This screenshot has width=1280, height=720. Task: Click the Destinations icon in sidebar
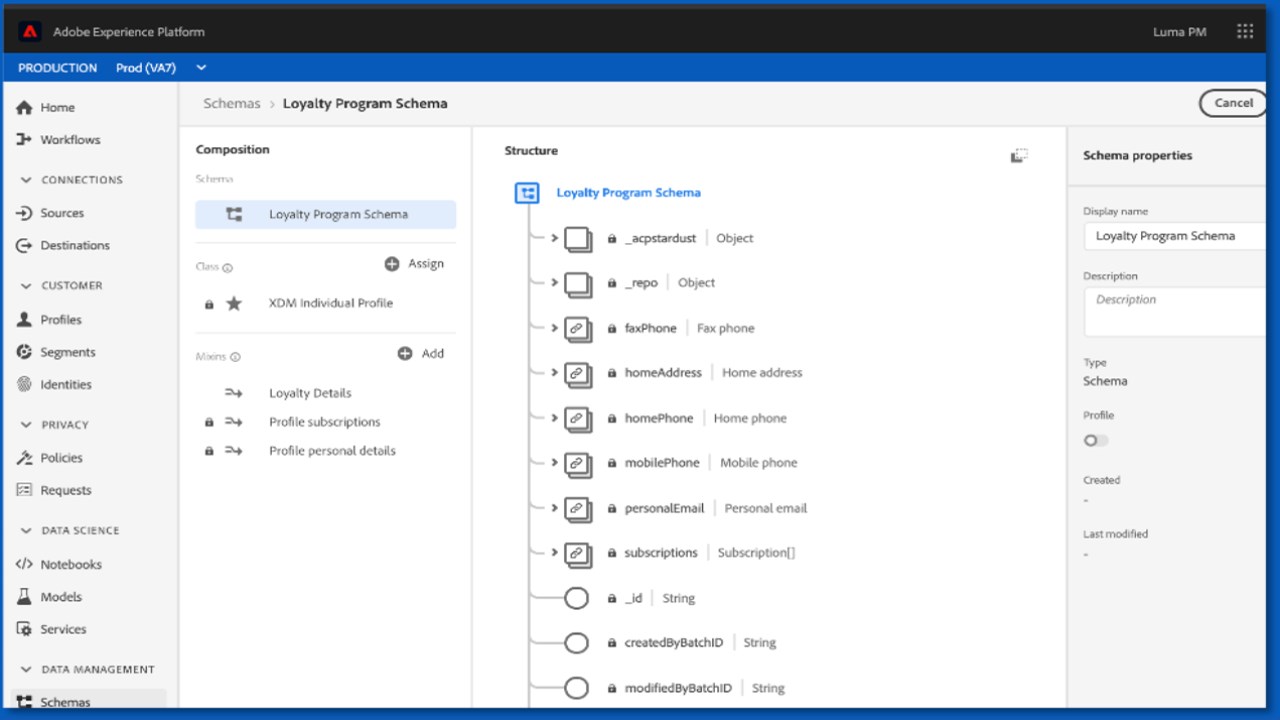coord(25,245)
